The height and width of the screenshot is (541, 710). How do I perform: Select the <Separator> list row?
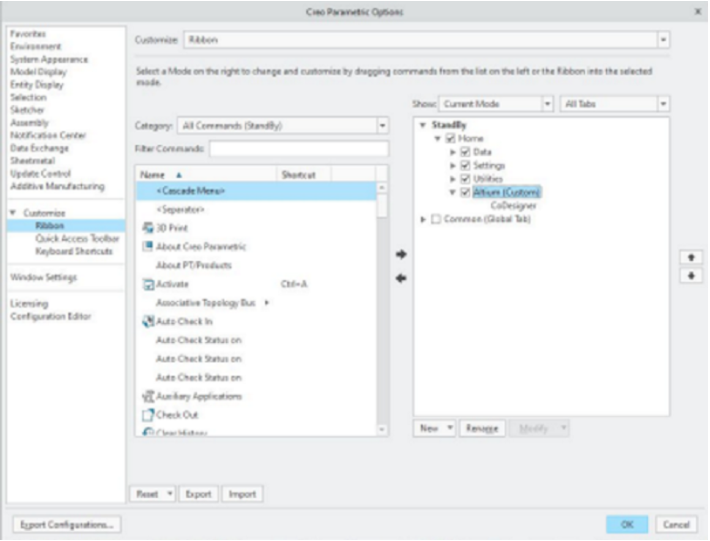(256, 210)
